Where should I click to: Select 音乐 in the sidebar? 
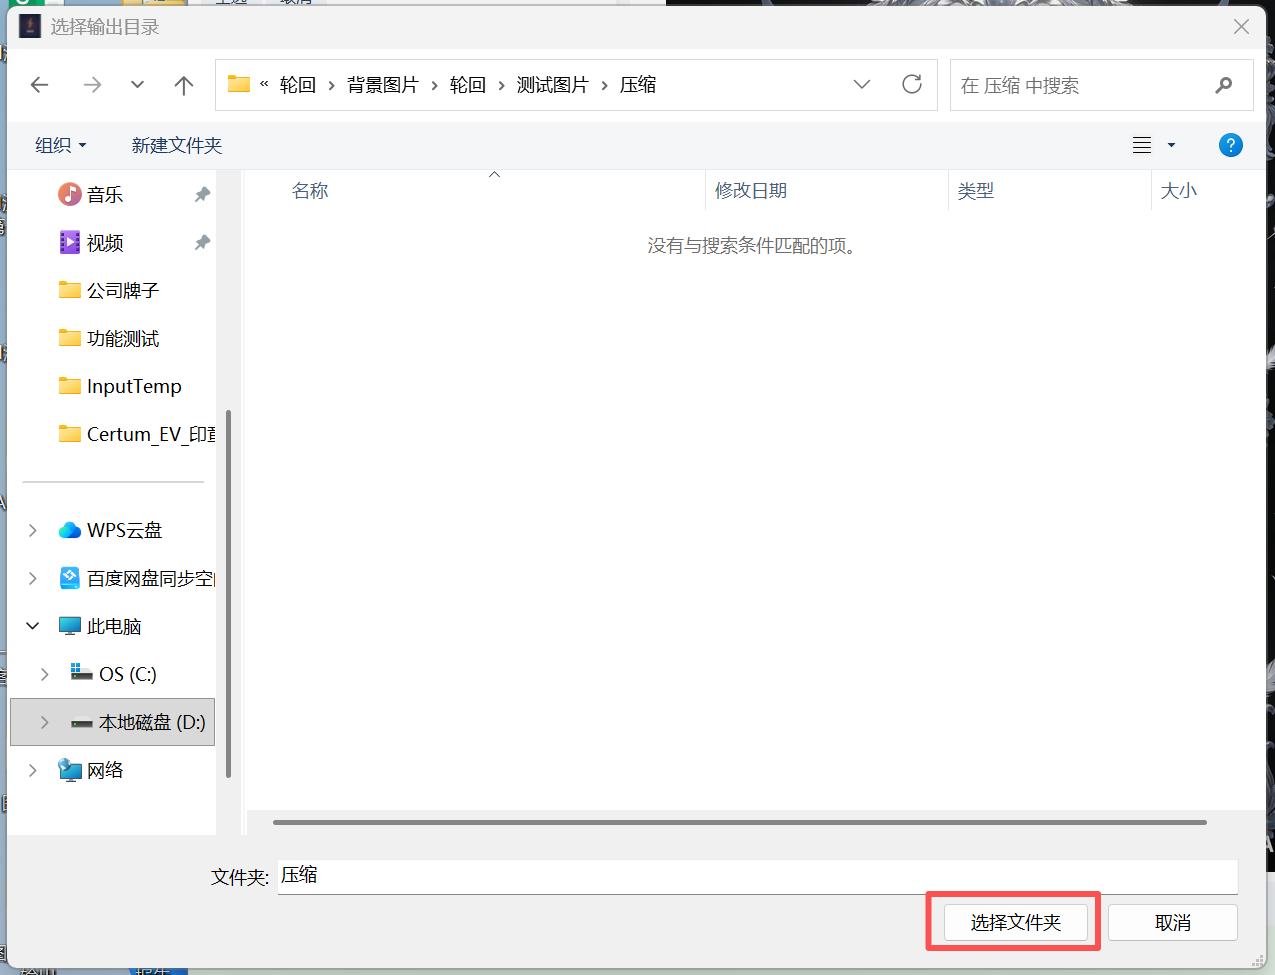coord(105,194)
